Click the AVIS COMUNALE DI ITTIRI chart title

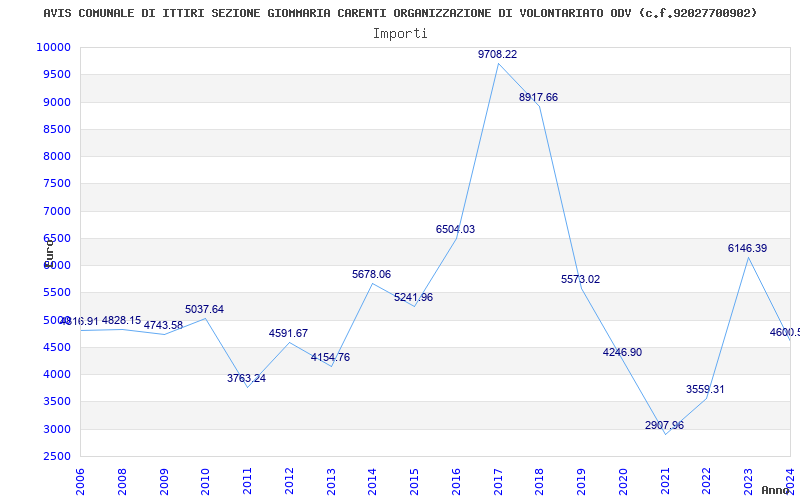[400, 13]
